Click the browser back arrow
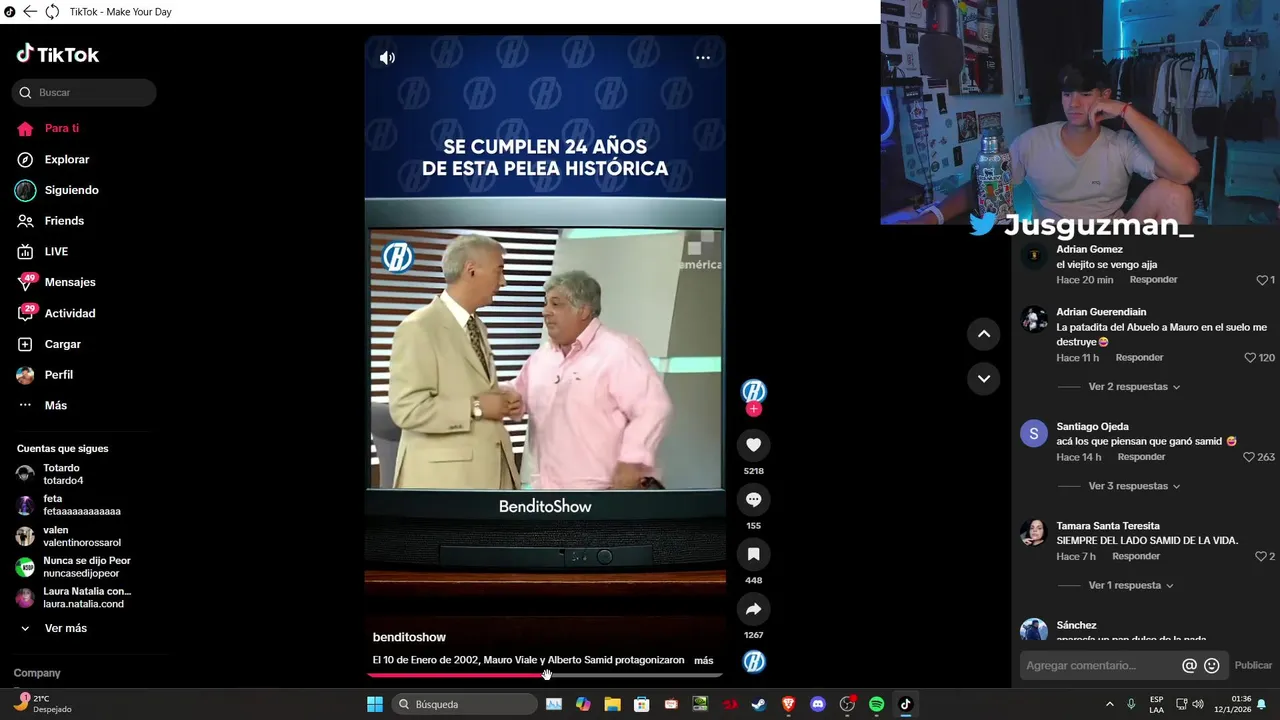 (30, 12)
